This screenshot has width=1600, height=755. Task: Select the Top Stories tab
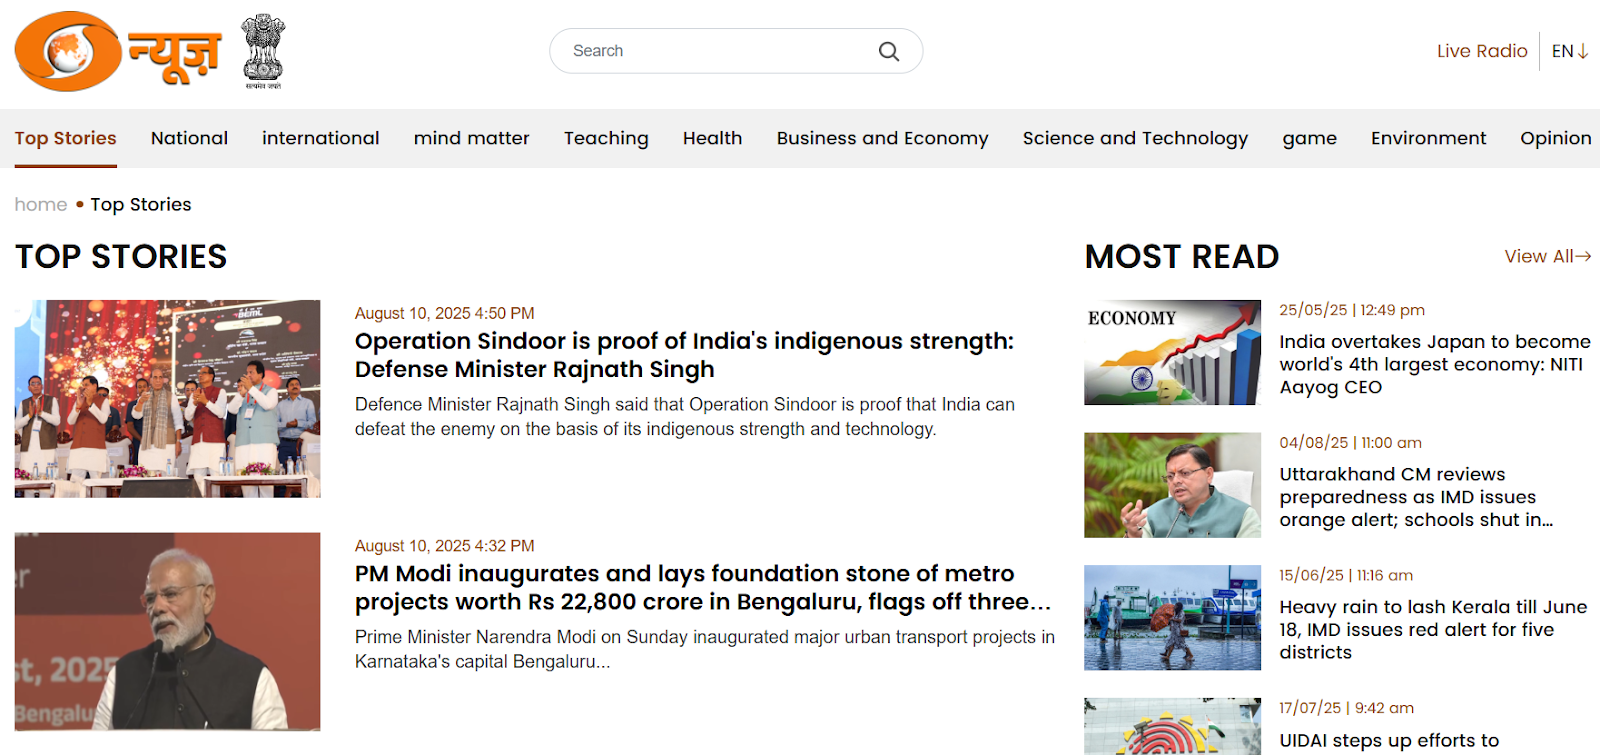click(65, 138)
